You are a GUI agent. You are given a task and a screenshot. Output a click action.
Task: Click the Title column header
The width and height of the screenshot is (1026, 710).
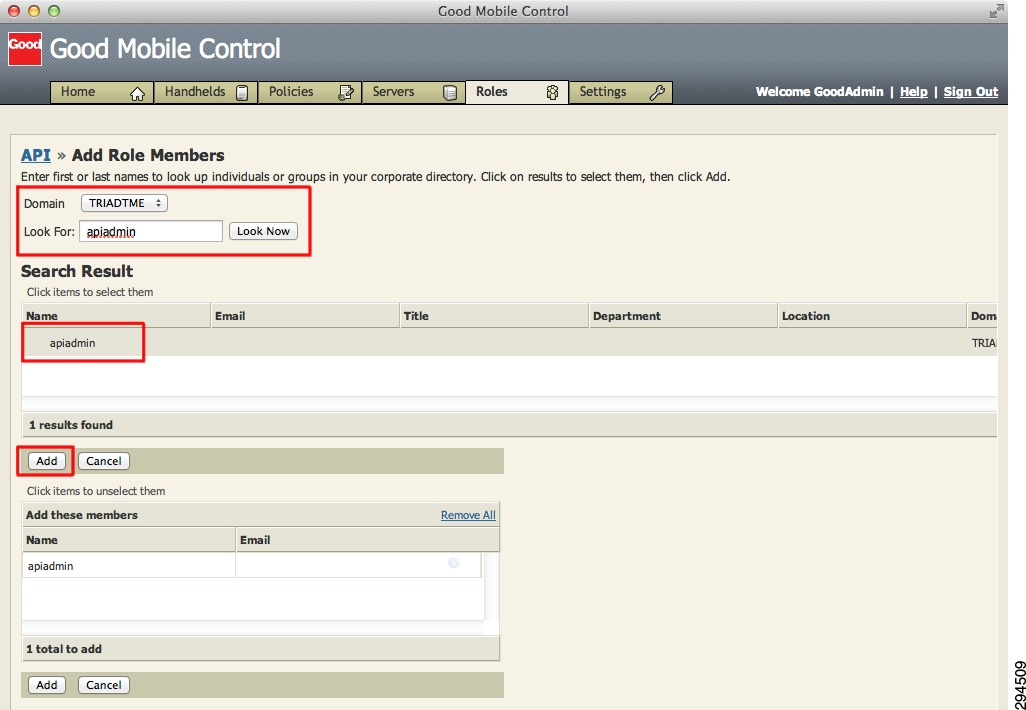(x=495, y=316)
